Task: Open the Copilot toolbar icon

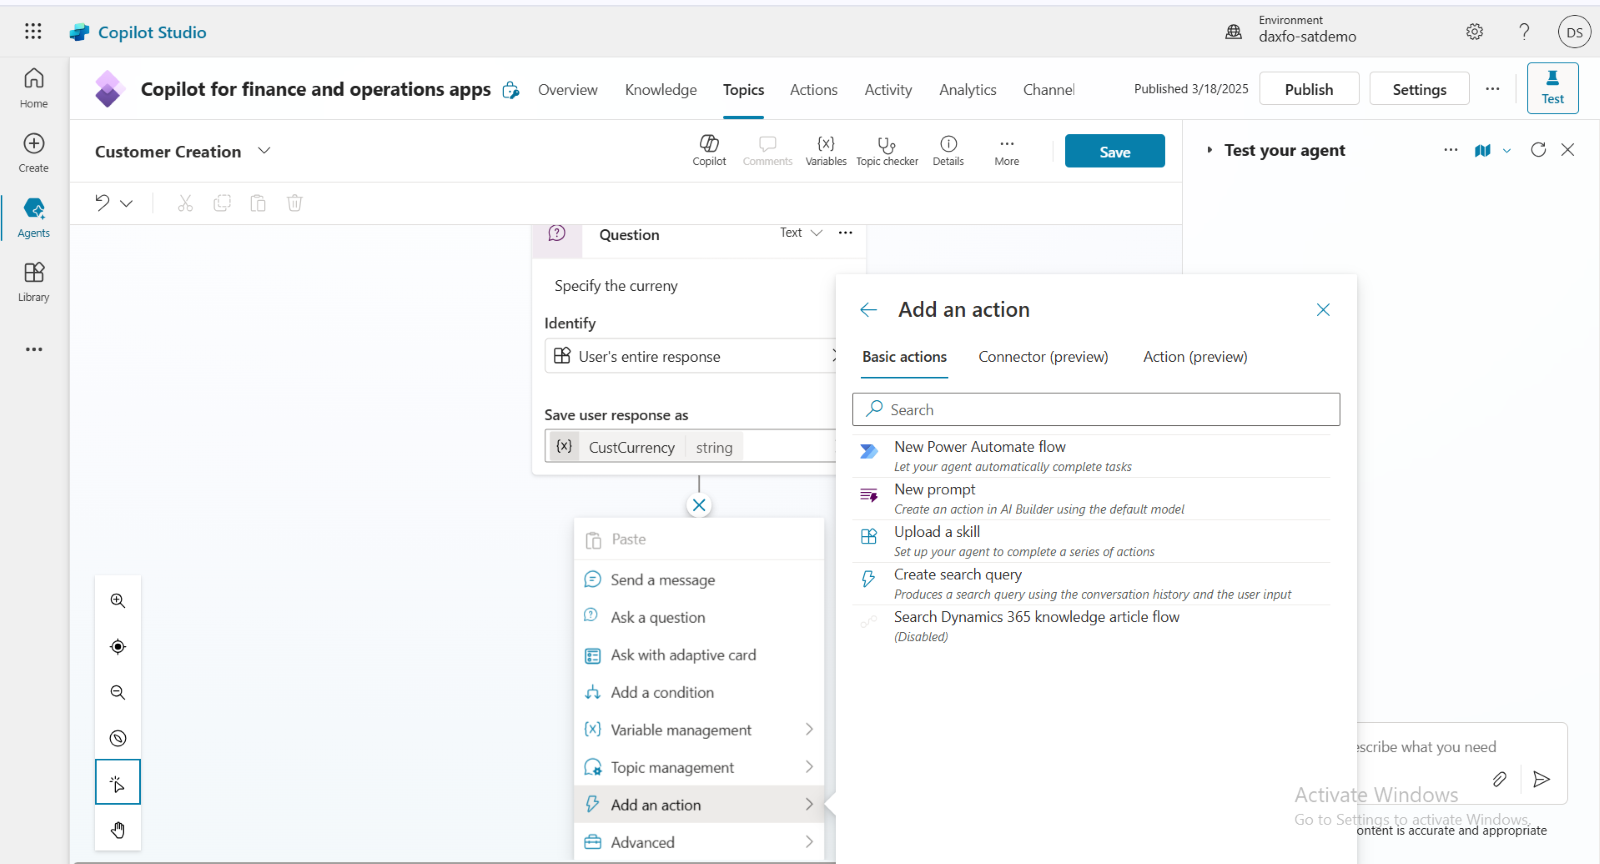Action: [709, 150]
